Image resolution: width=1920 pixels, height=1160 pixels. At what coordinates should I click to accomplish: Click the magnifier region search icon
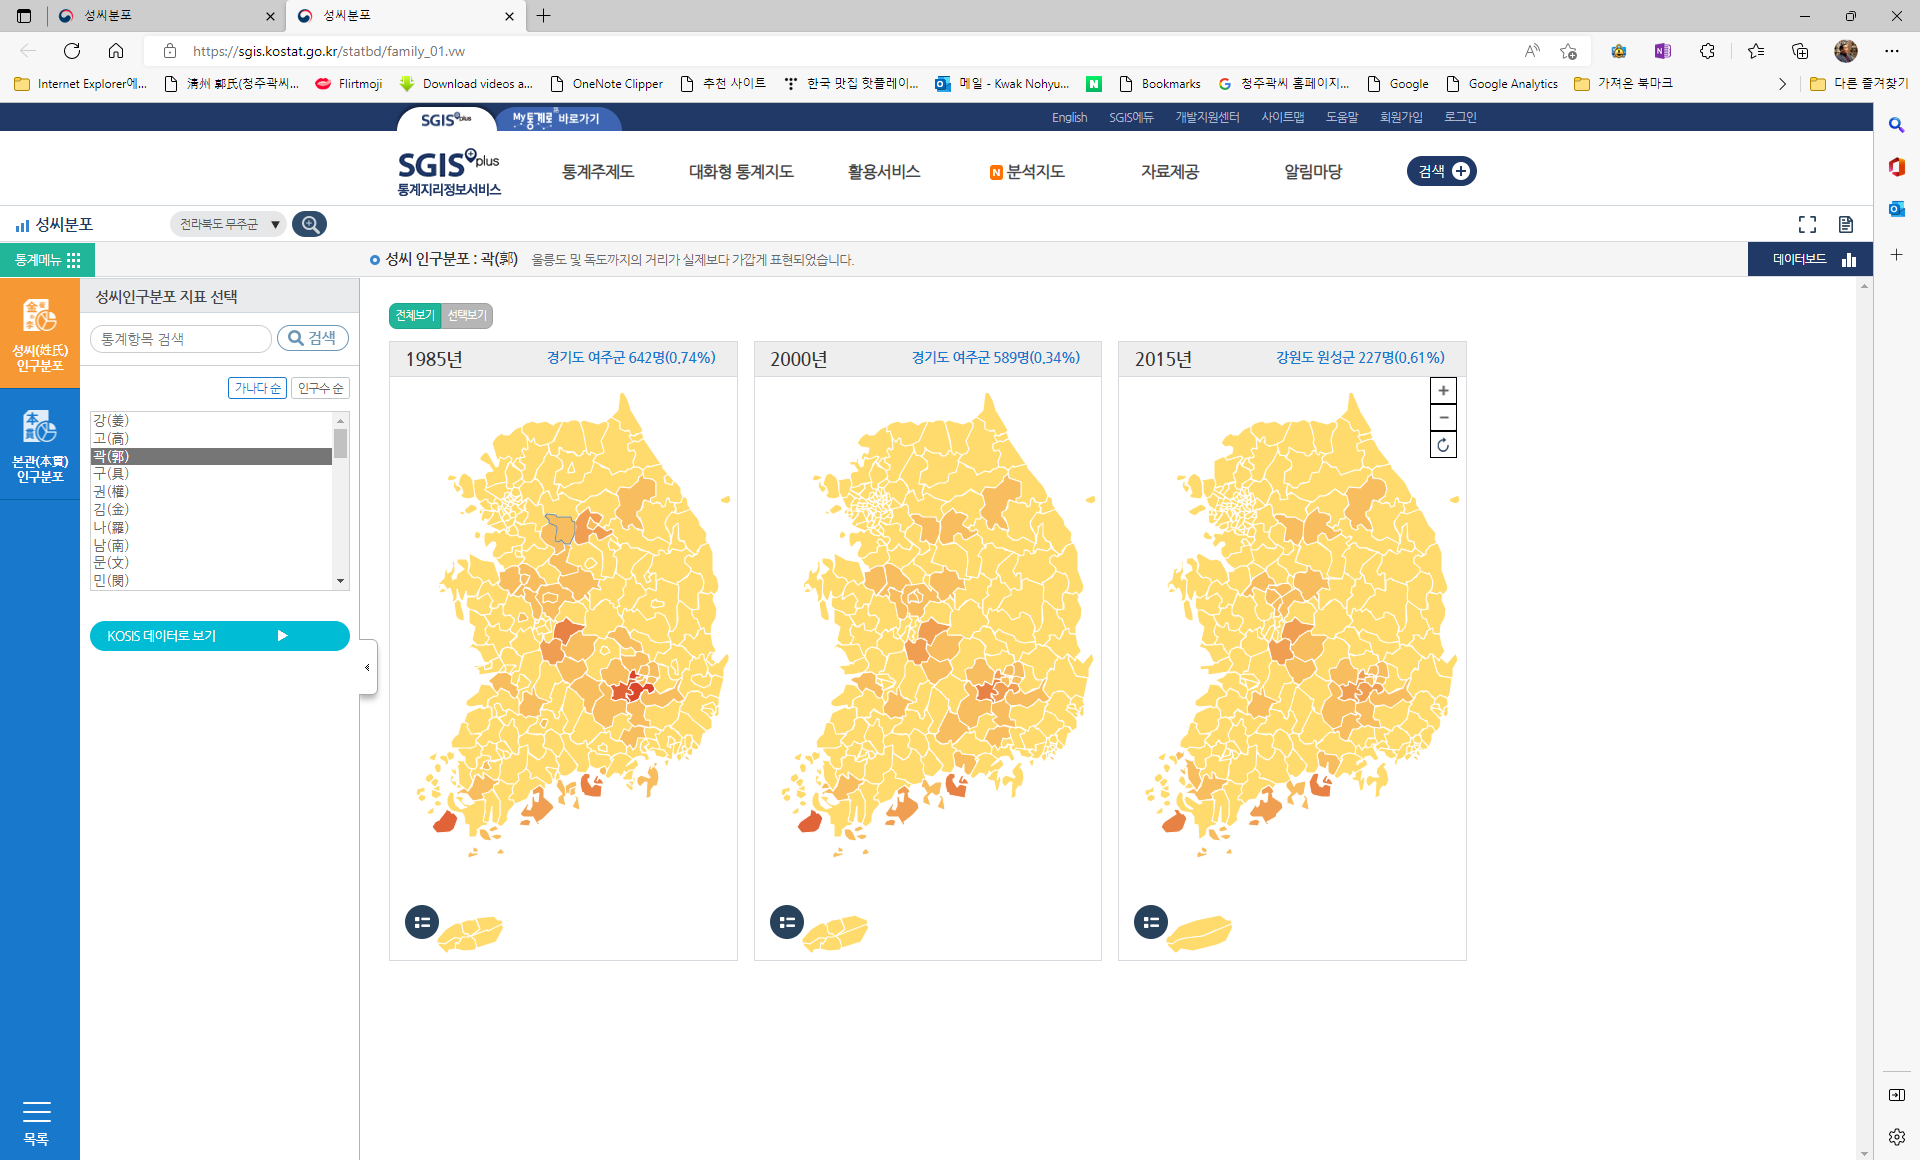point(310,224)
